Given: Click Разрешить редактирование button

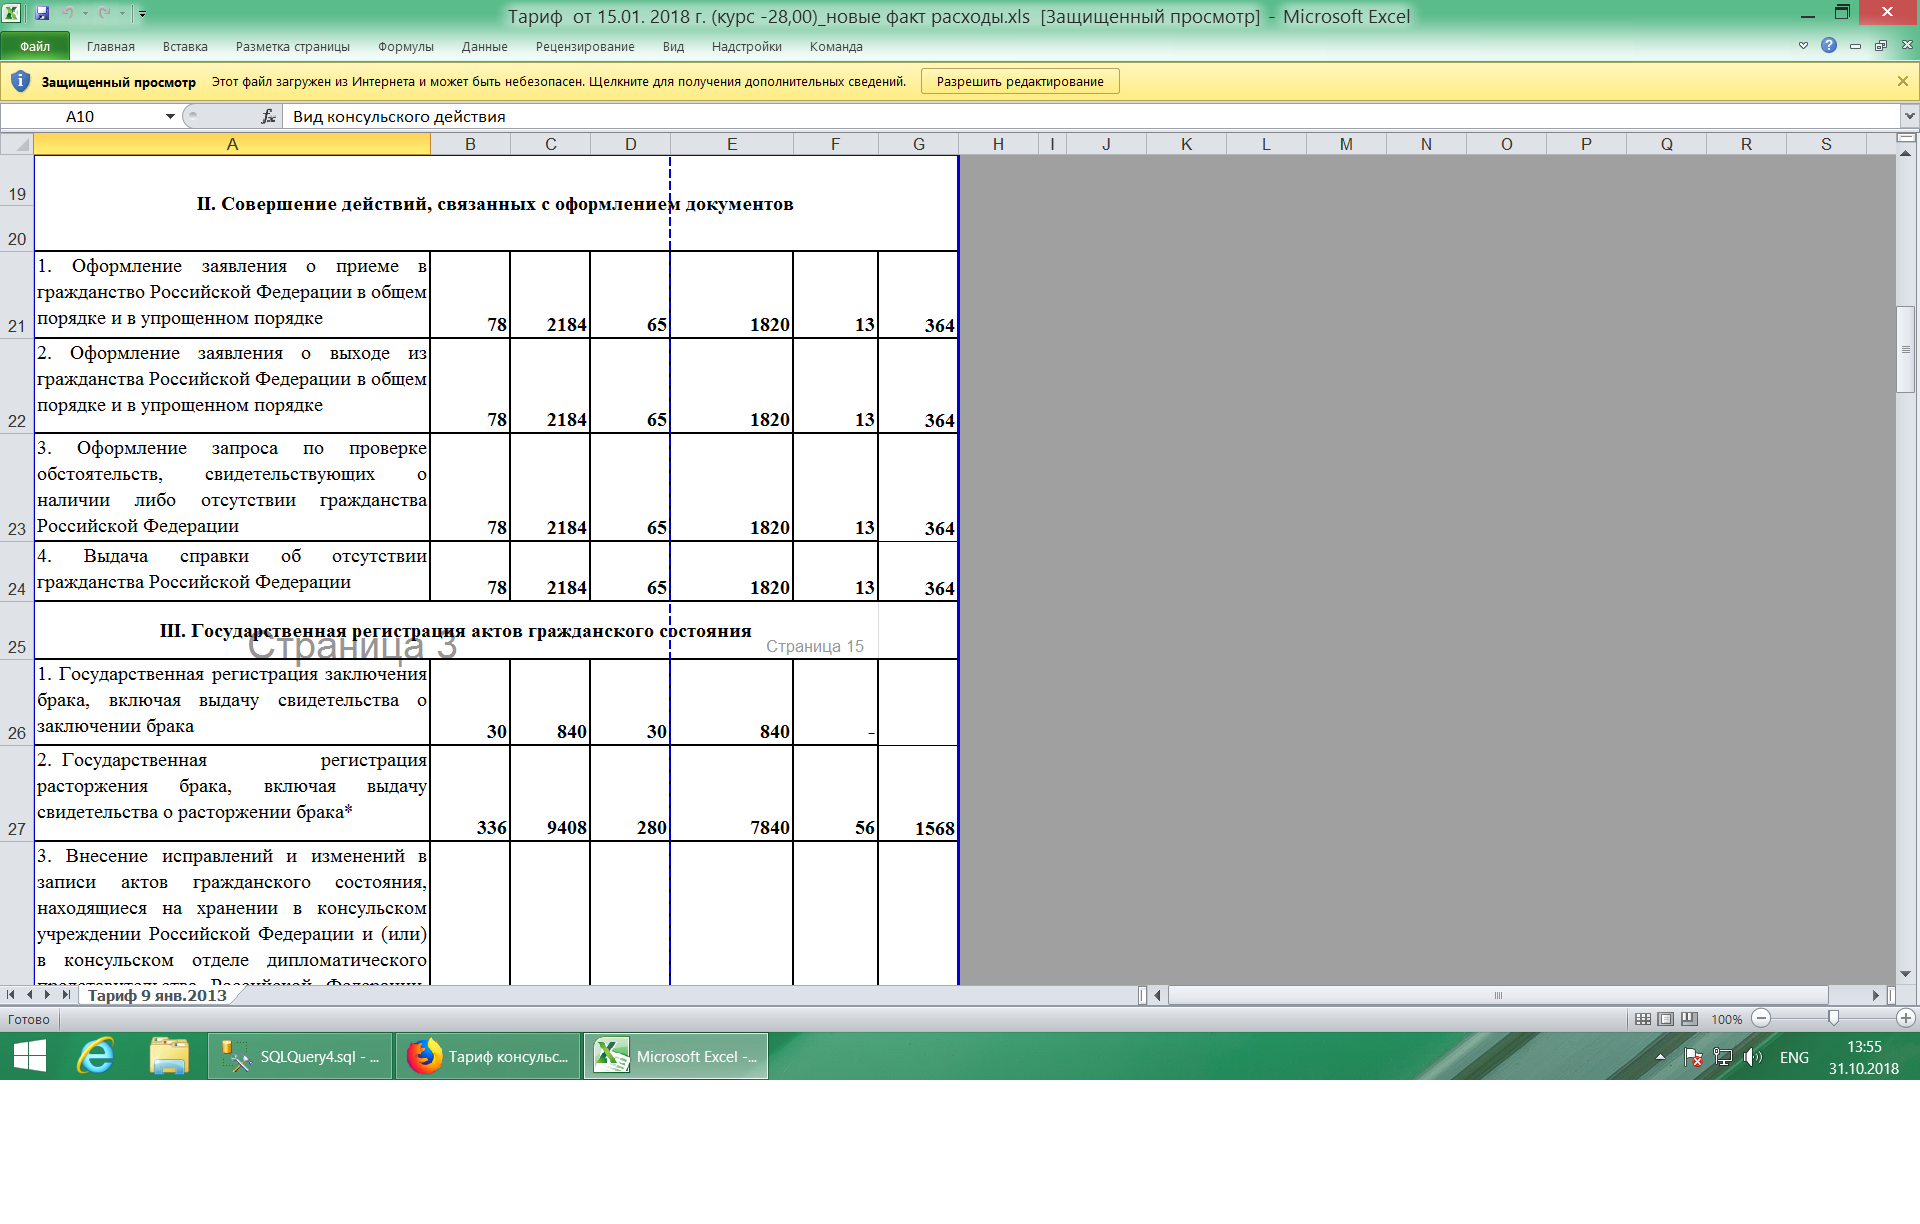Looking at the screenshot, I should click(x=1019, y=82).
